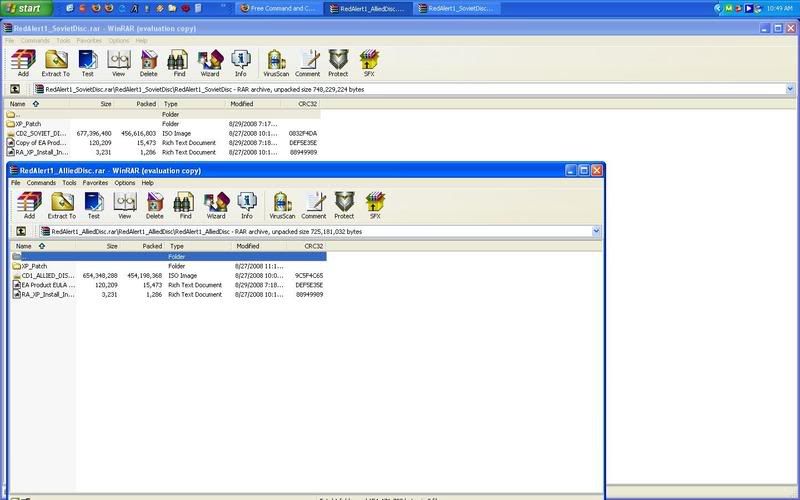Image resolution: width=800 pixels, height=500 pixels.
Task: Run Test in SovietDisc window toolbar
Action: [x=88, y=63]
